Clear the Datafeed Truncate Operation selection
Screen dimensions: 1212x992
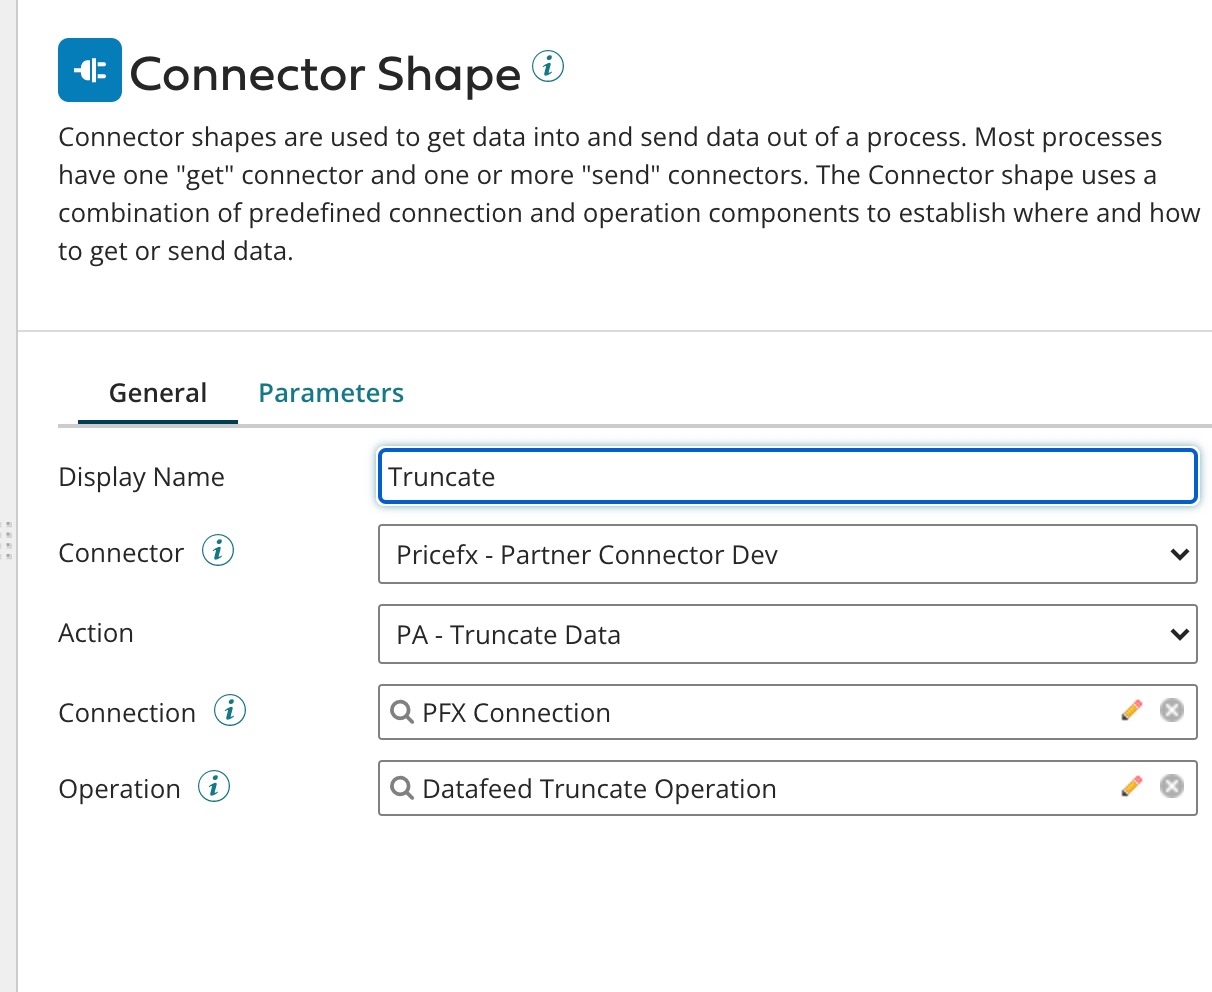coord(1171,786)
